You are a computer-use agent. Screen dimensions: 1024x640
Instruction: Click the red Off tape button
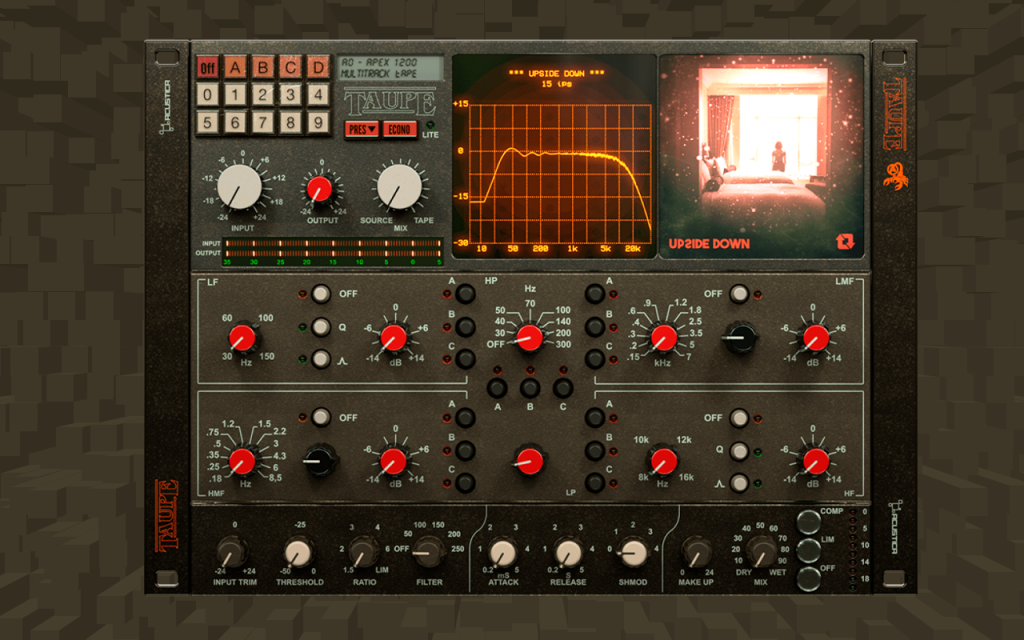click(208, 67)
